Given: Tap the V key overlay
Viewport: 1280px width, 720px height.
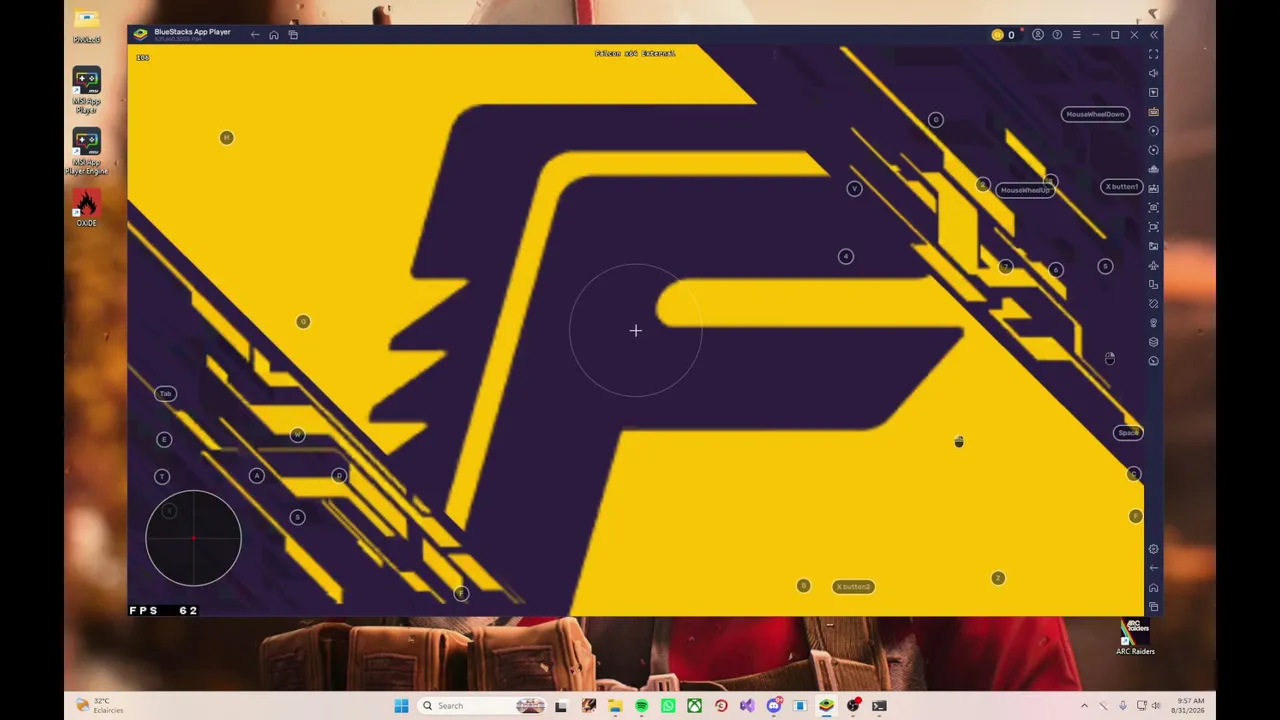Looking at the screenshot, I should tap(854, 189).
